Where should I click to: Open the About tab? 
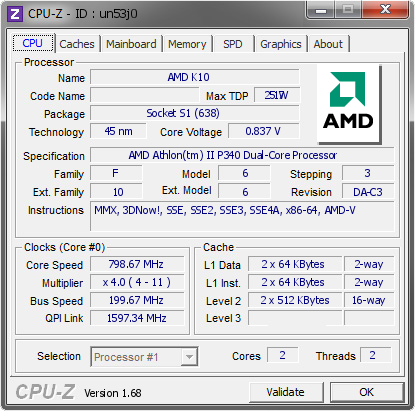pyautogui.click(x=328, y=44)
